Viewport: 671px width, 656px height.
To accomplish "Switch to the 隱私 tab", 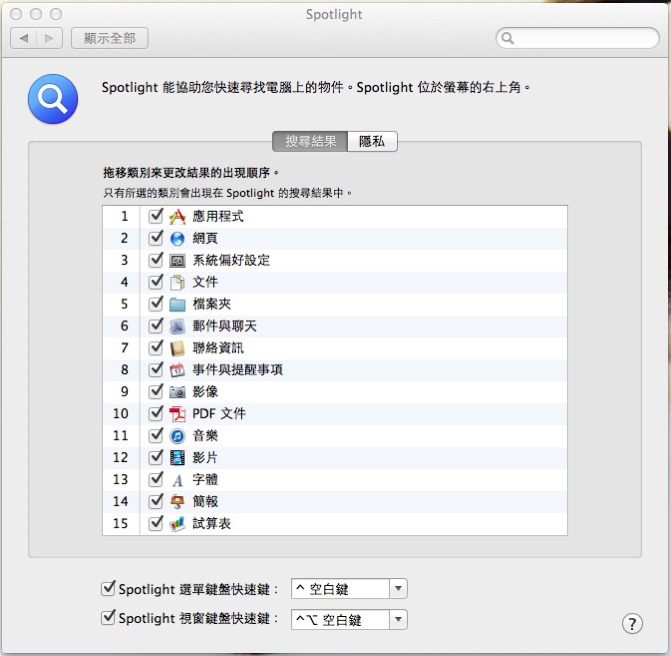I will (x=372, y=141).
